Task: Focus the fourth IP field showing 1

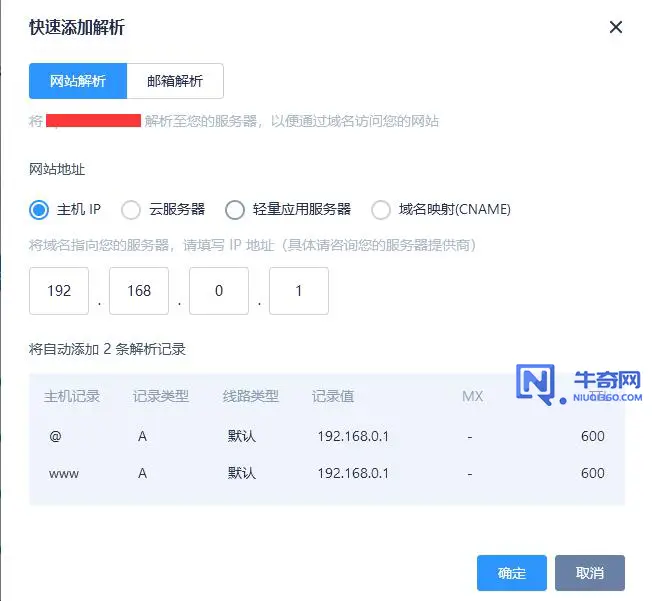Action: click(299, 291)
